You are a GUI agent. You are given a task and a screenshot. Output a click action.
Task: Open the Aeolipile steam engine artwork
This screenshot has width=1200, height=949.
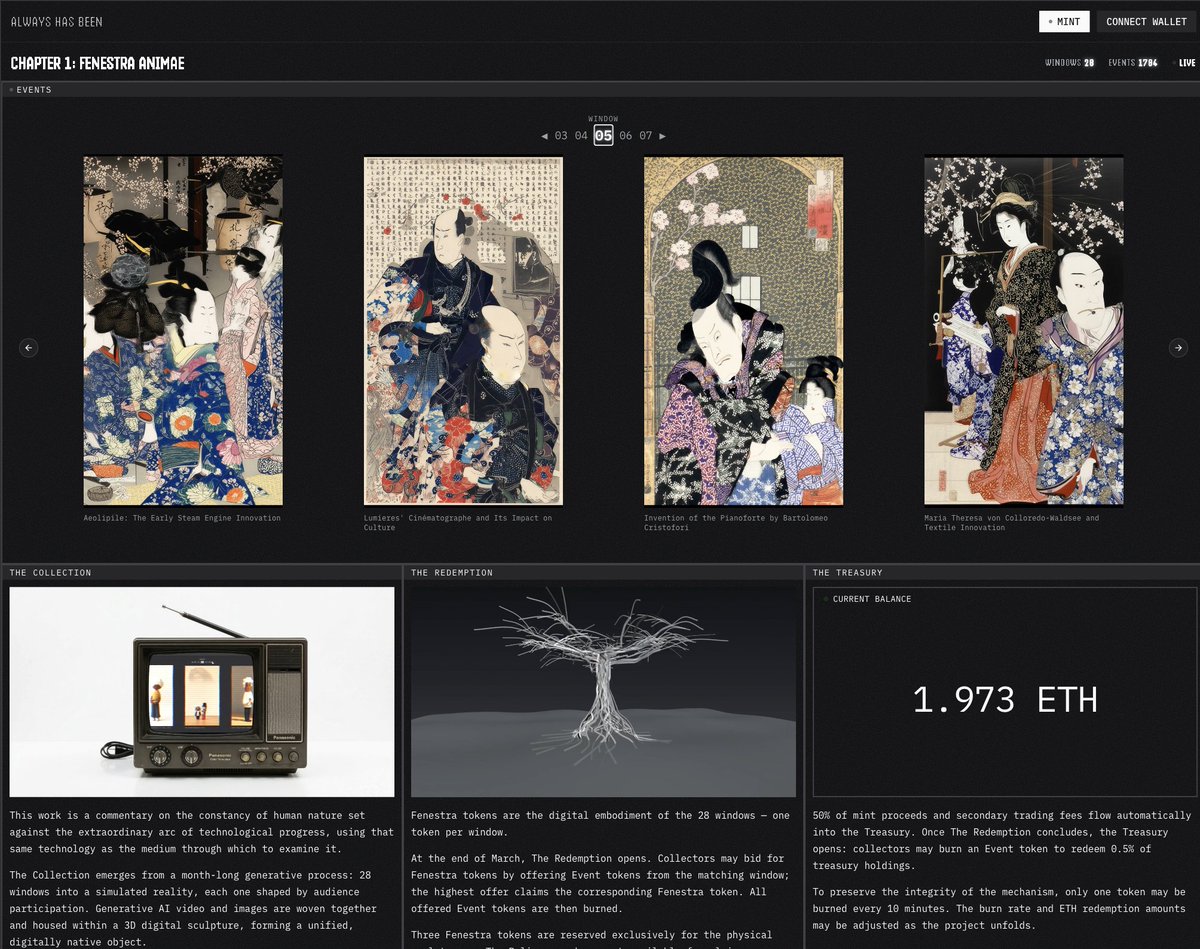pyautogui.click(x=183, y=331)
